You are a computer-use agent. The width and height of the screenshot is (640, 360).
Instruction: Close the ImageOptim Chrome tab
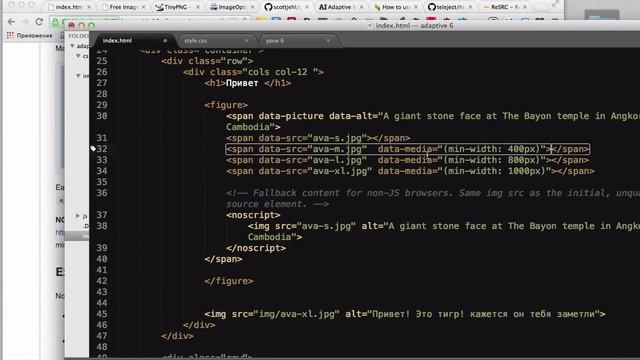pos(253,7)
